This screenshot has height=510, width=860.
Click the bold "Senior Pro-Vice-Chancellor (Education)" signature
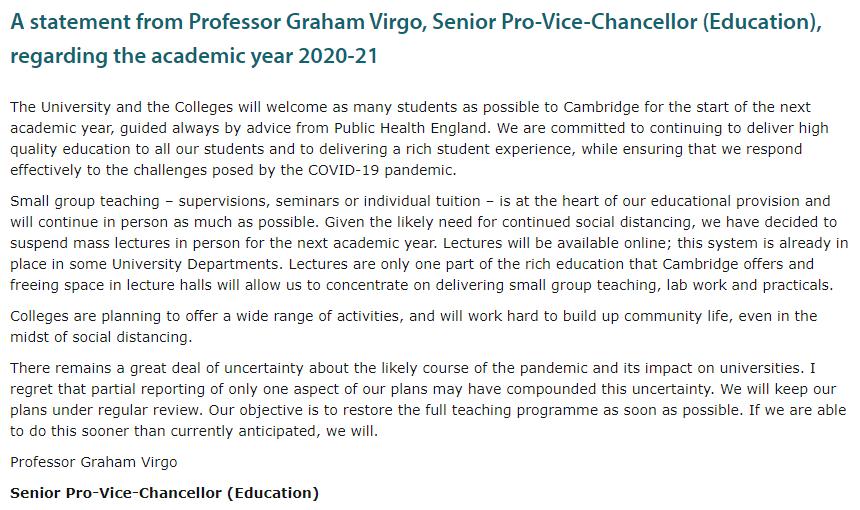coord(164,493)
